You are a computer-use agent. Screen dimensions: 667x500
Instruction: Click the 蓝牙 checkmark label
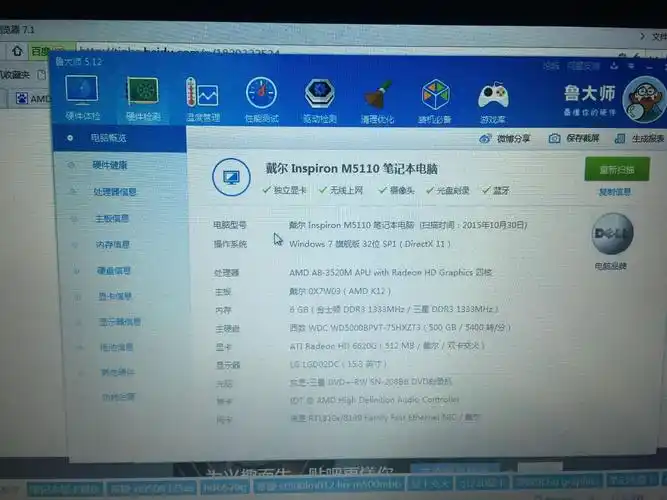tap(496, 190)
